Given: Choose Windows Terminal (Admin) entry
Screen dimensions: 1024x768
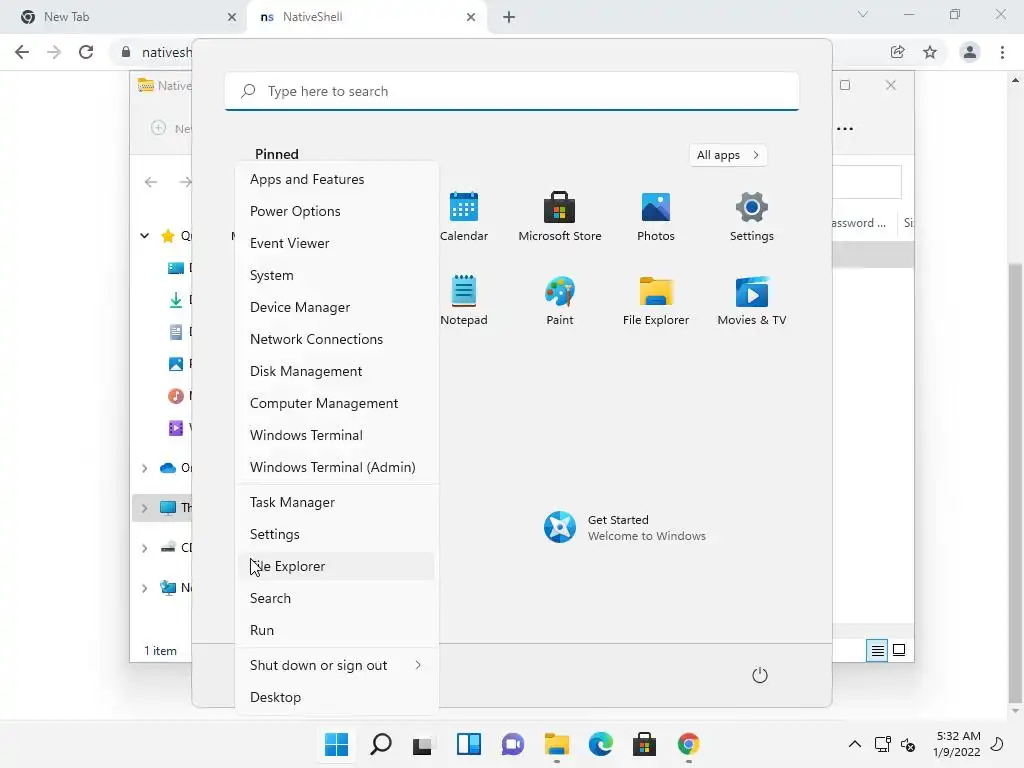Looking at the screenshot, I should point(336,468).
